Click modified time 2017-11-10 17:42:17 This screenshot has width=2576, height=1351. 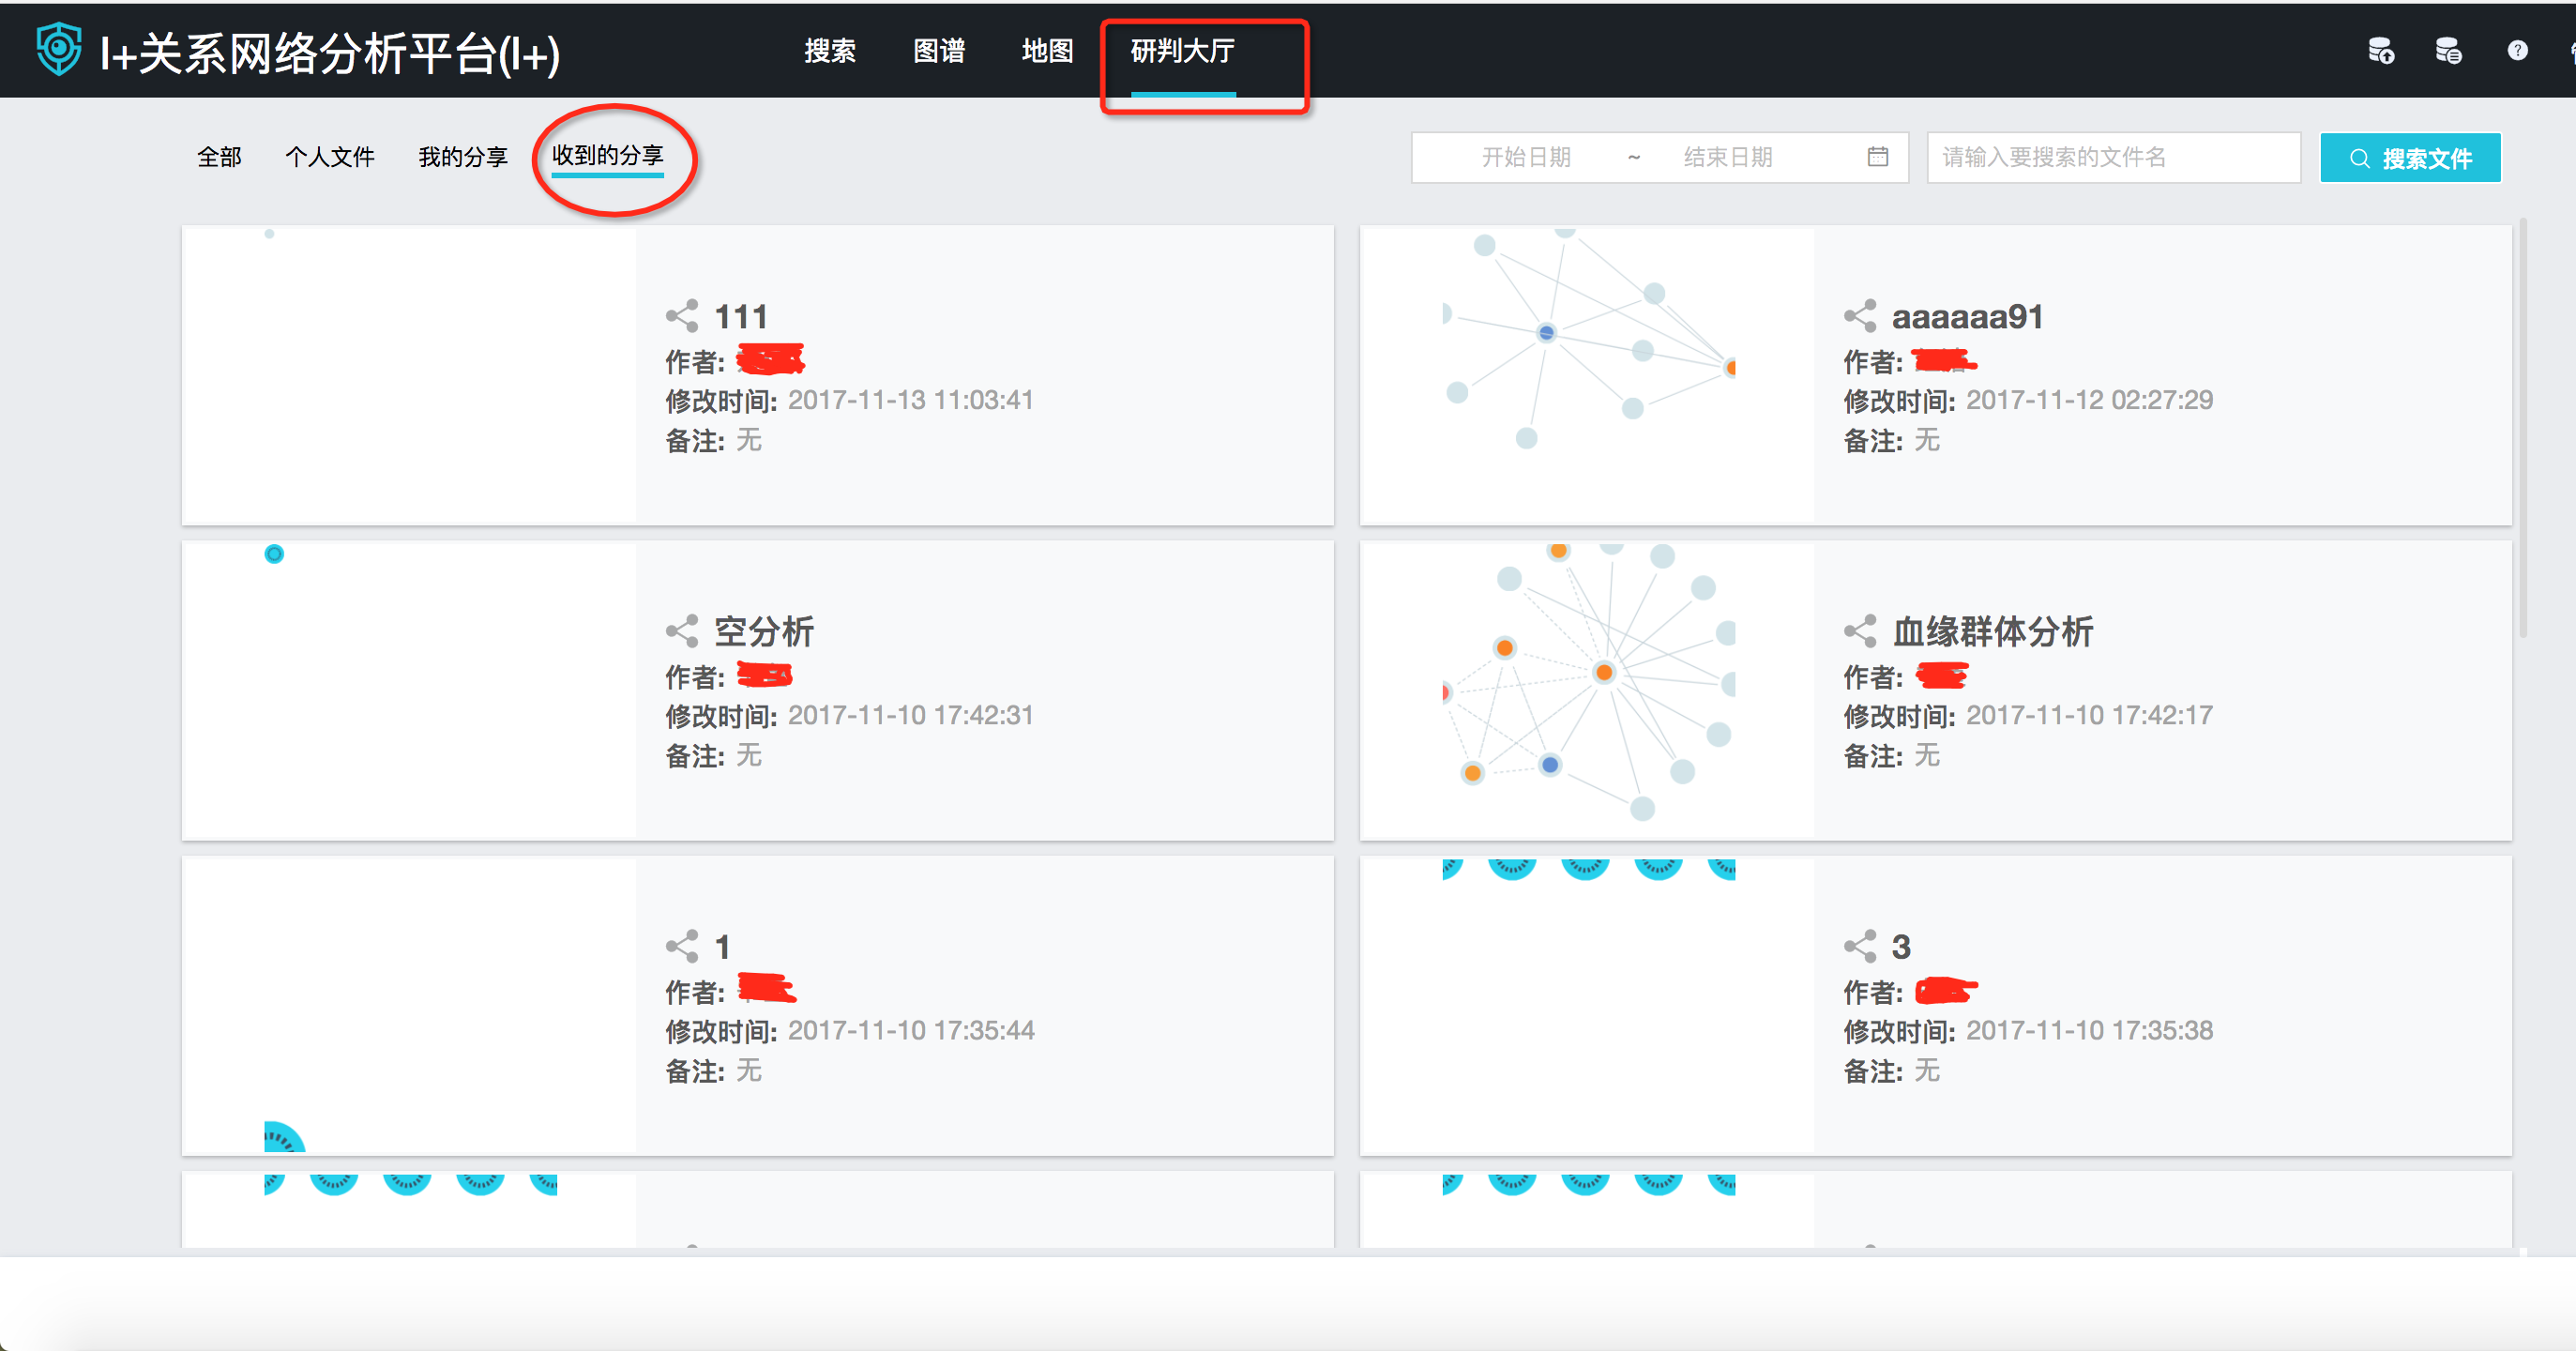pyautogui.click(x=2089, y=715)
